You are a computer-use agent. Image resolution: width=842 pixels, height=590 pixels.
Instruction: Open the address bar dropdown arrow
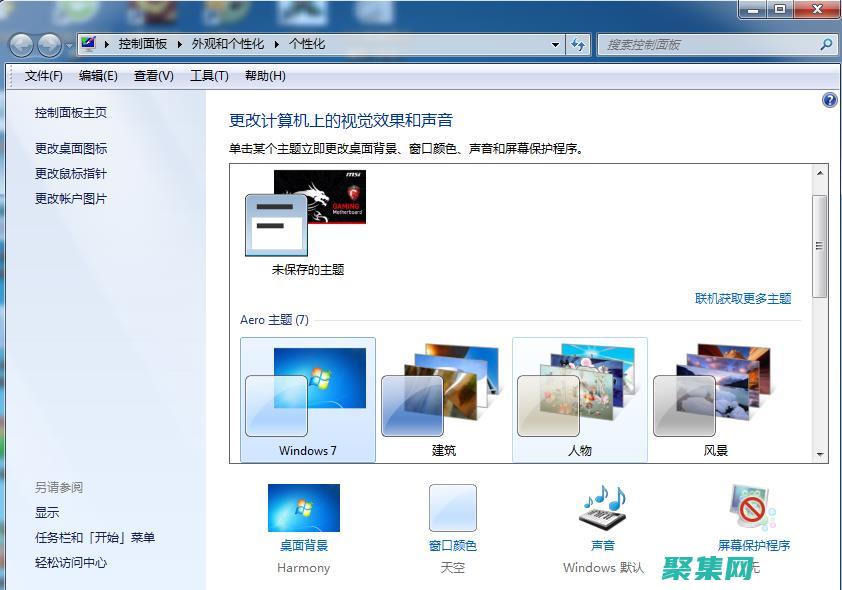point(554,44)
